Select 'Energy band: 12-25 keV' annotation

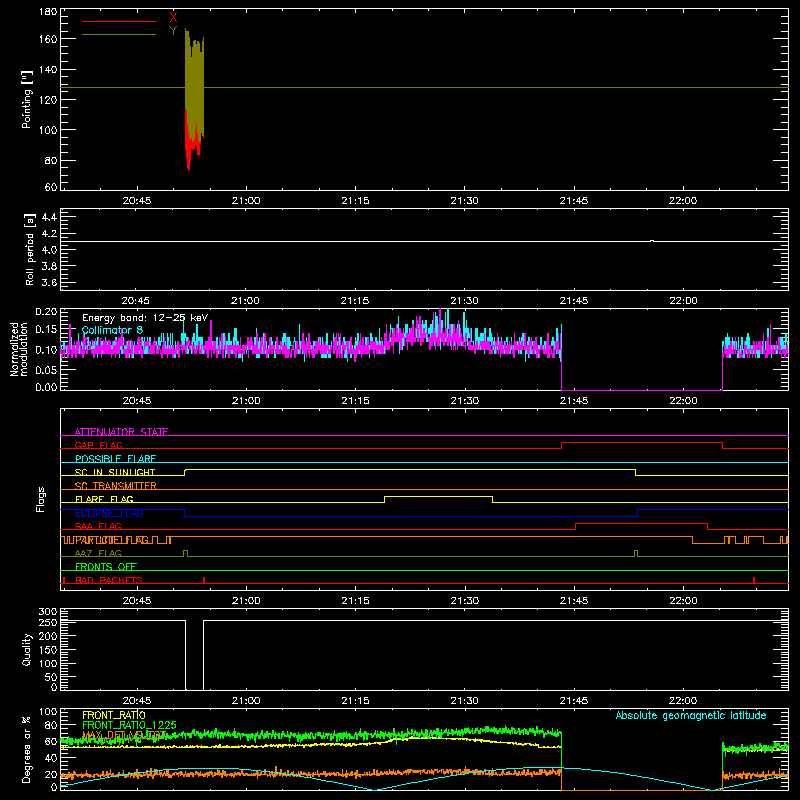[x=145, y=318]
